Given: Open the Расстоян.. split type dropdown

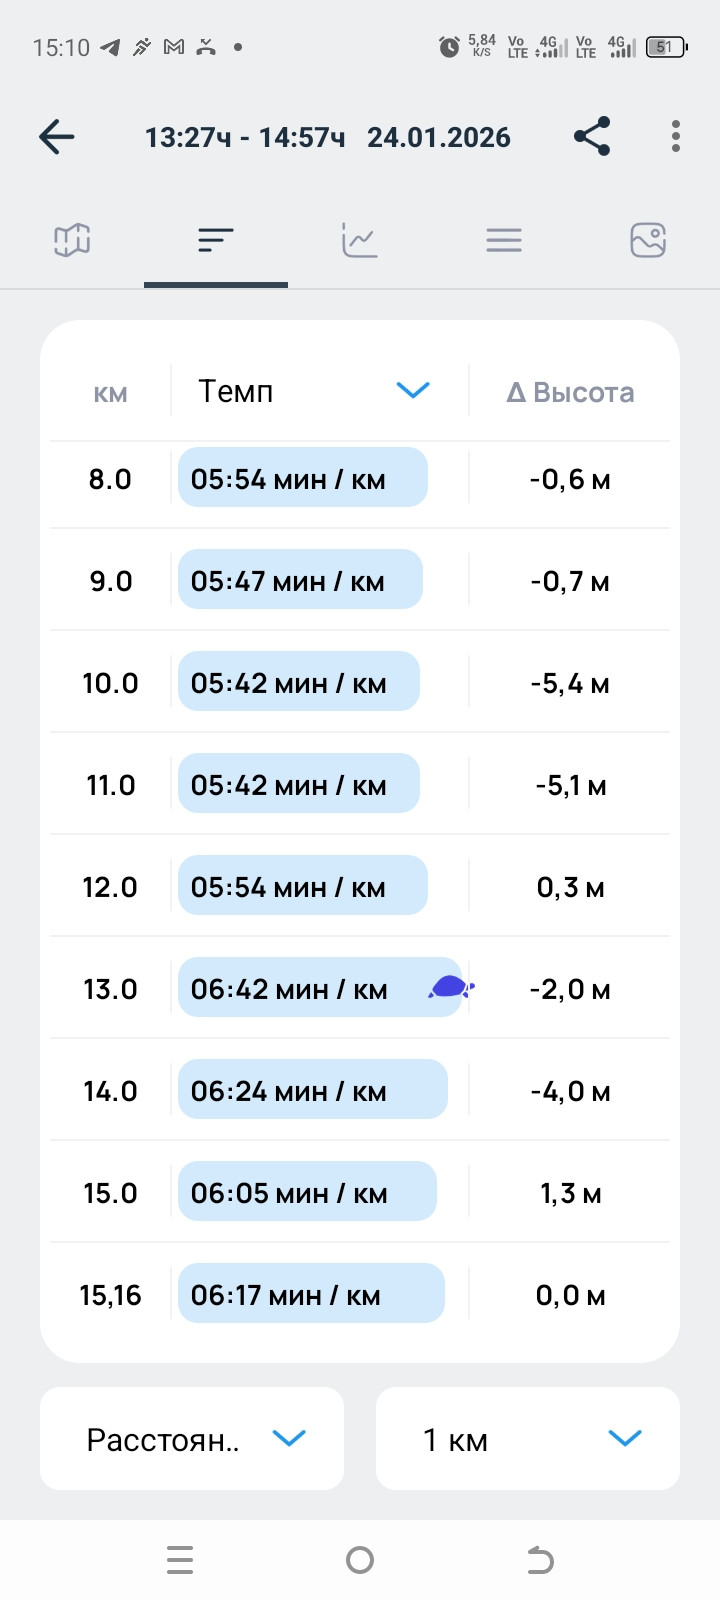Looking at the screenshot, I should click(192, 1438).
